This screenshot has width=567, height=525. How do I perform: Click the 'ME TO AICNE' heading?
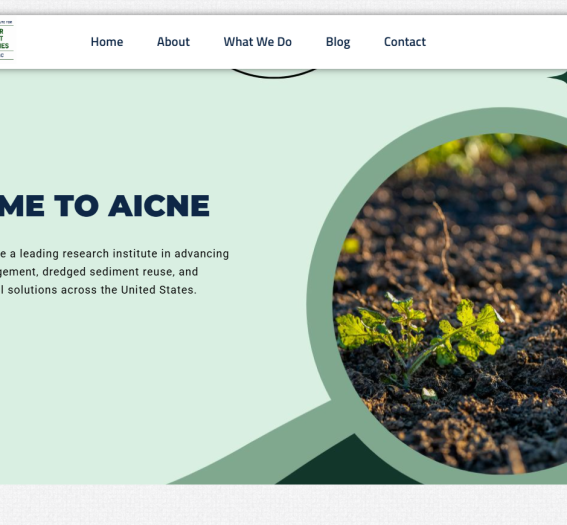pyautogui.click(x=104, y=206)
